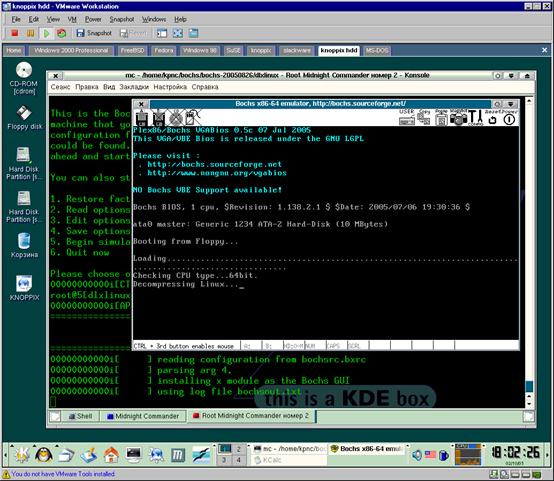Toggle the keyboard layout flag indicator
Viewport: 554px width, 481px height.
[430, 454]
